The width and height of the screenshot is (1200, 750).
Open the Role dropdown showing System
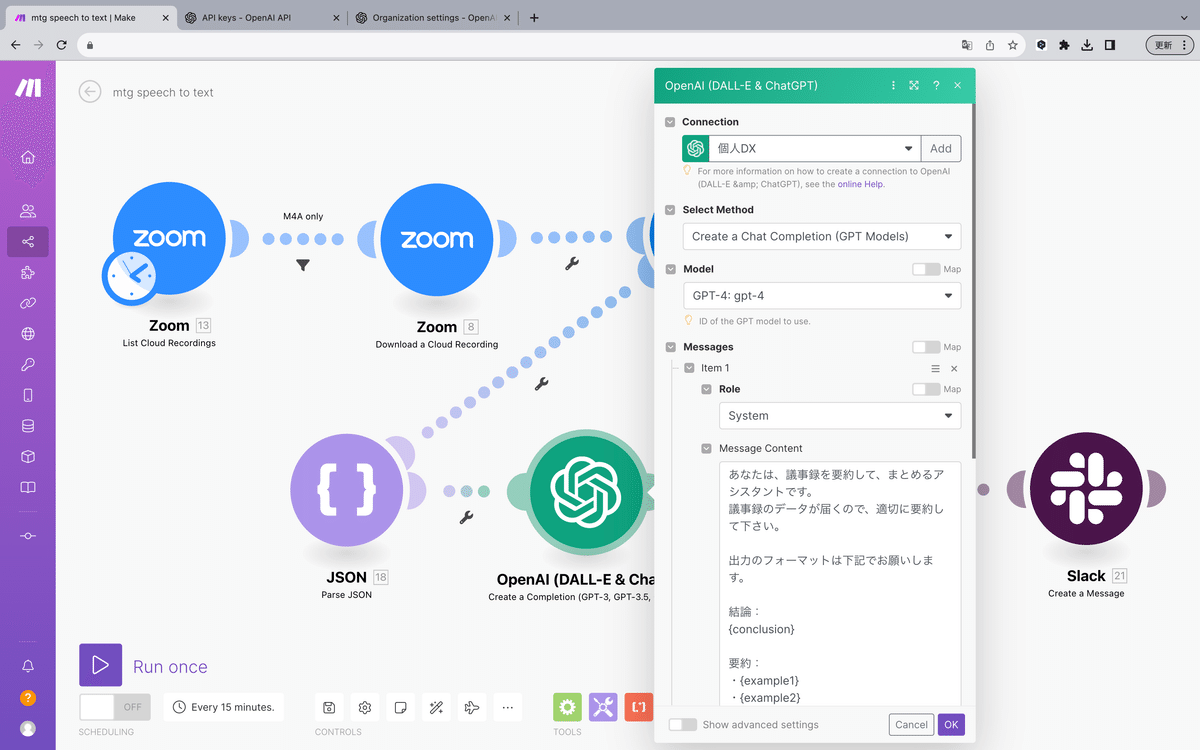[x=840, y=415]
